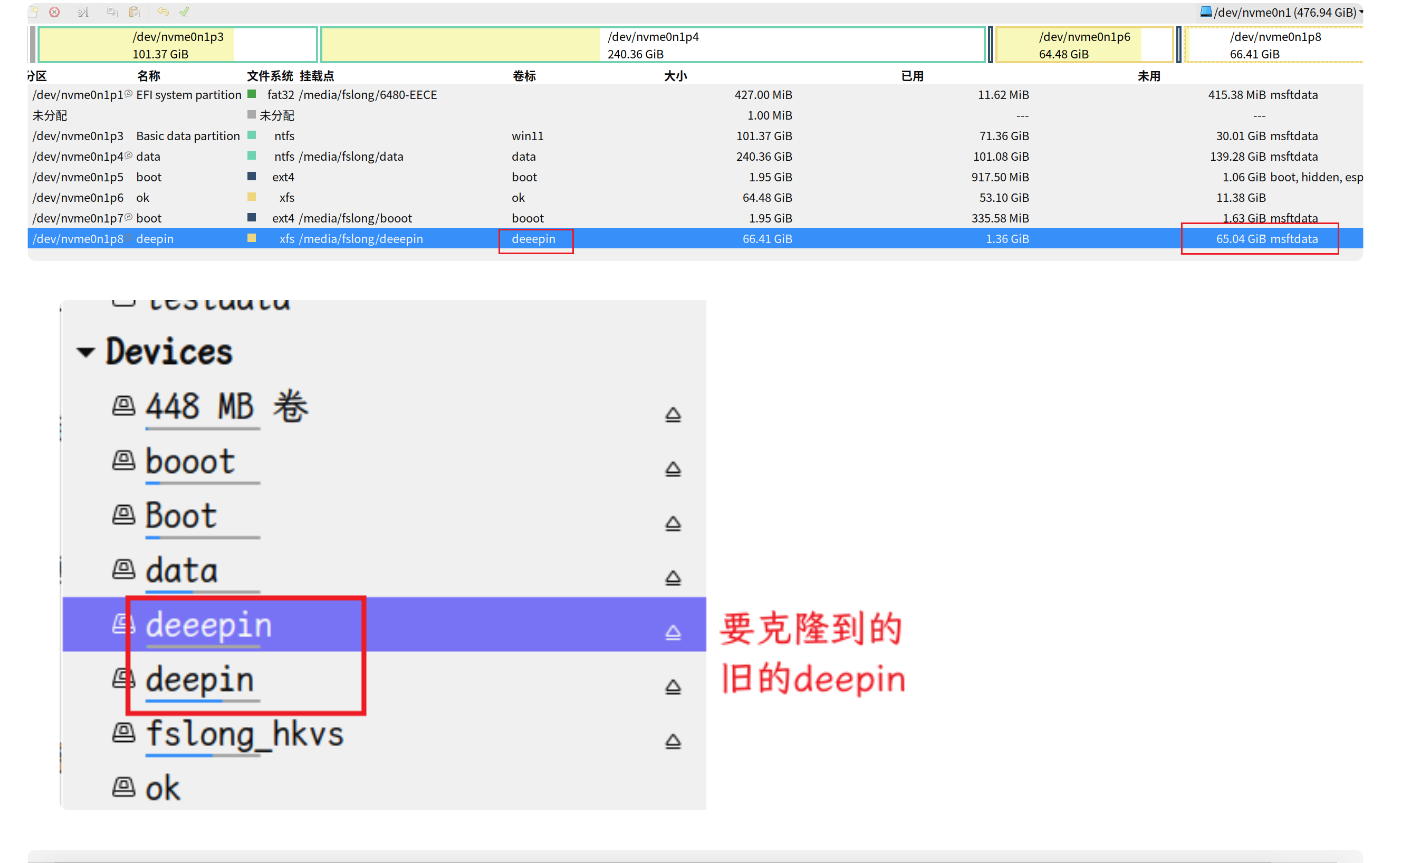The image size is (1419, 863).
Task: Click the delete partition toolbar icon
Action: pos(55,12)
